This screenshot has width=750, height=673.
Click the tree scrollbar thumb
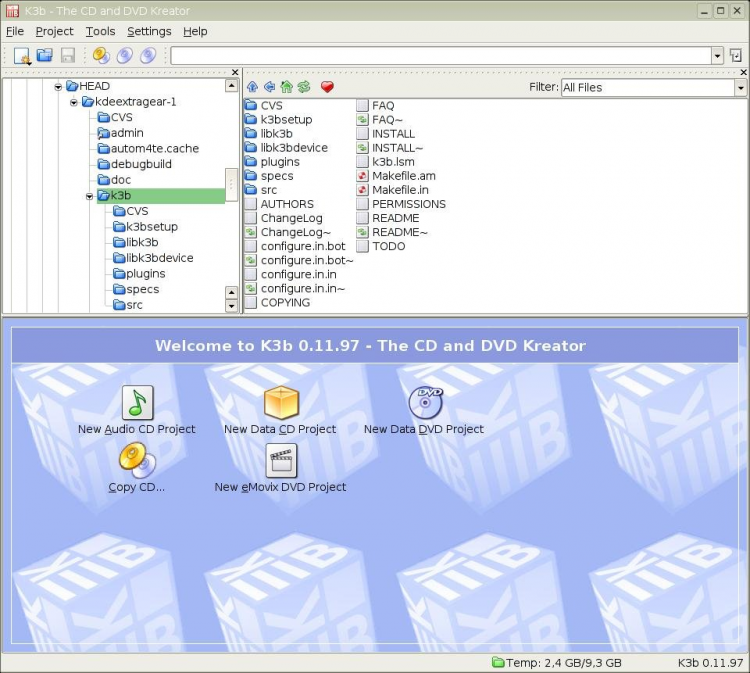coord(232,184)
